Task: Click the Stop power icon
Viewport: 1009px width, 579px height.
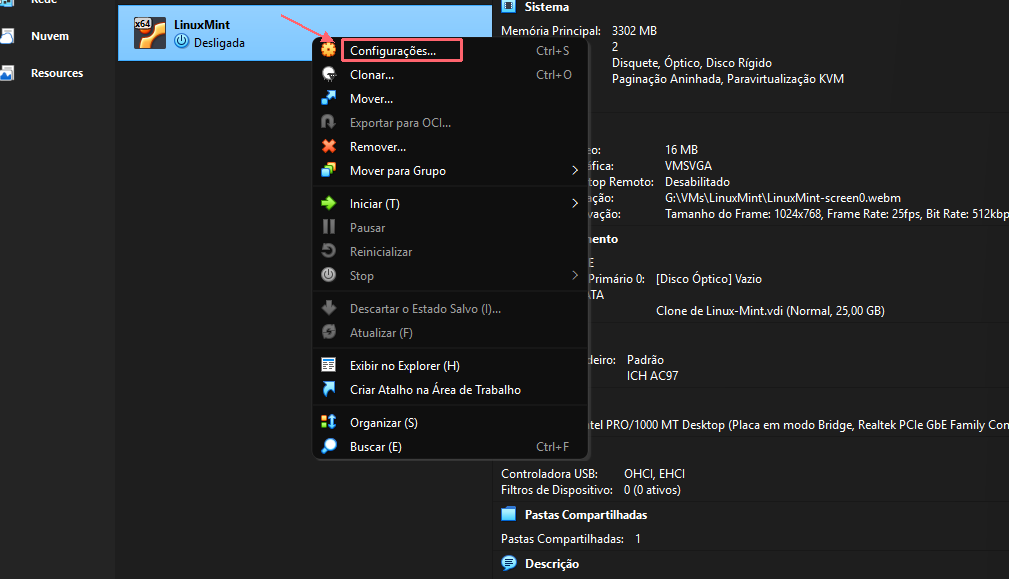Action: coord(329,275)
